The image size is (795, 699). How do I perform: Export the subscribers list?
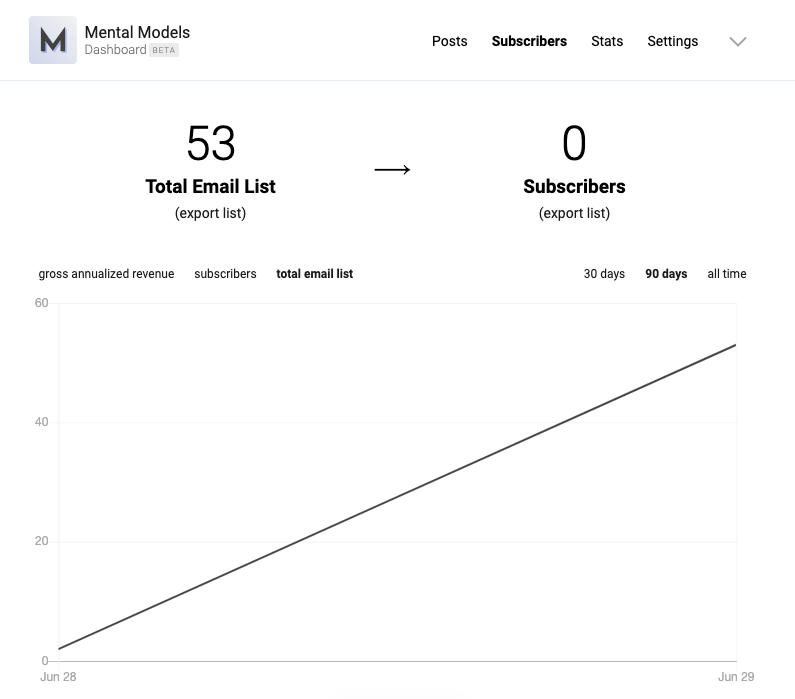click(x=574, y=213)
